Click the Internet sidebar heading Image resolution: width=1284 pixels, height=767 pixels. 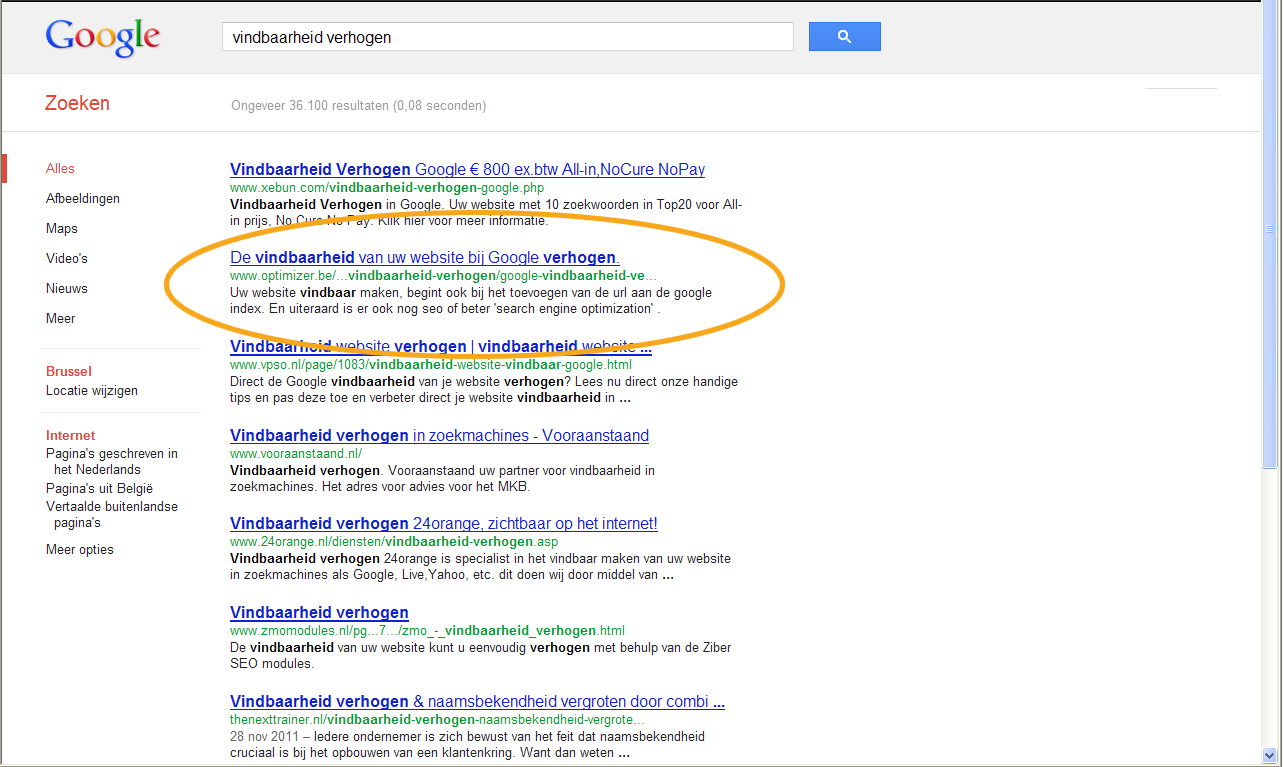[x=71, y=436]
